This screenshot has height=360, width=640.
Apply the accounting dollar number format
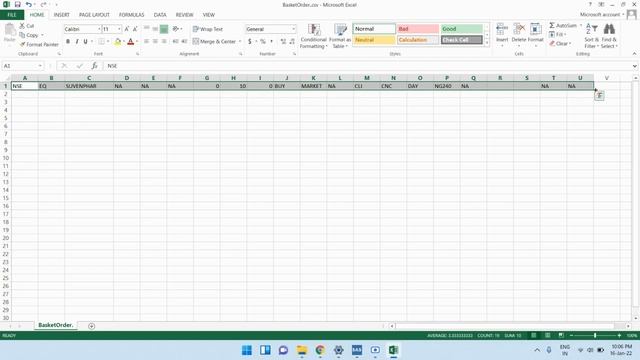[249, 41]
